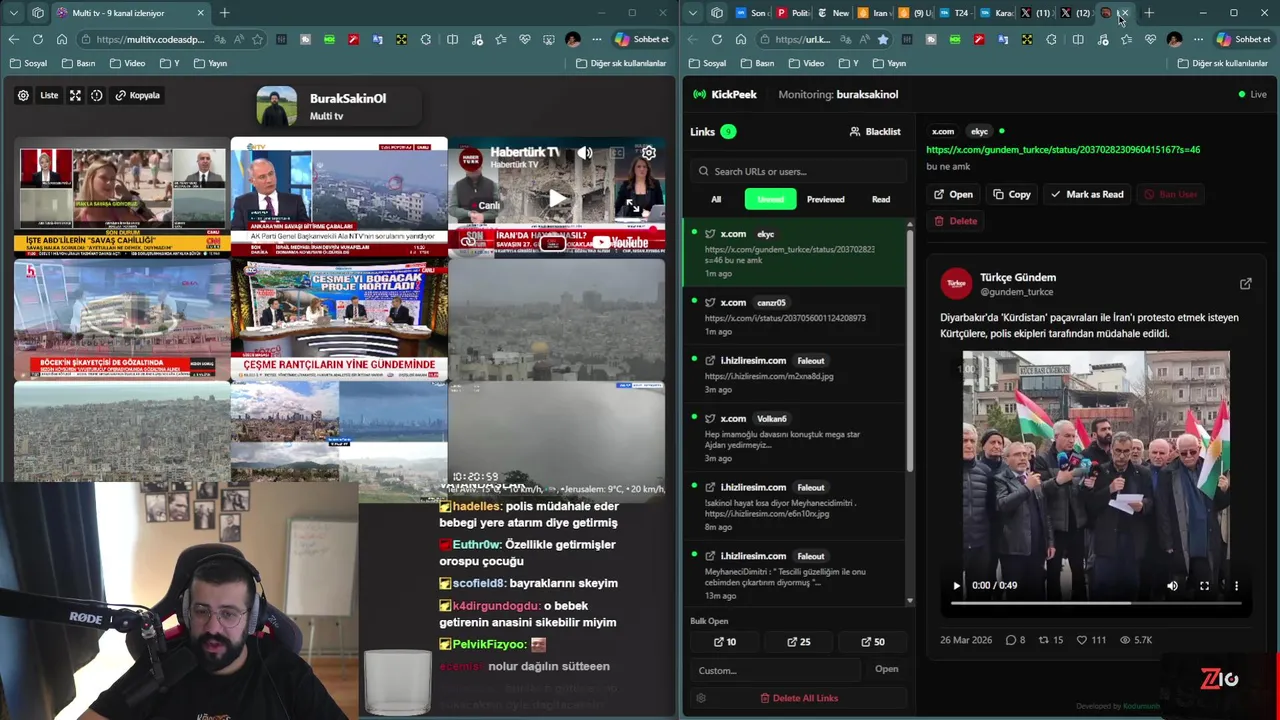This screenshot has height=720, width=1280.
Task: Expand the tab search chevron in left browser
Action: click(x=13, y=13)
